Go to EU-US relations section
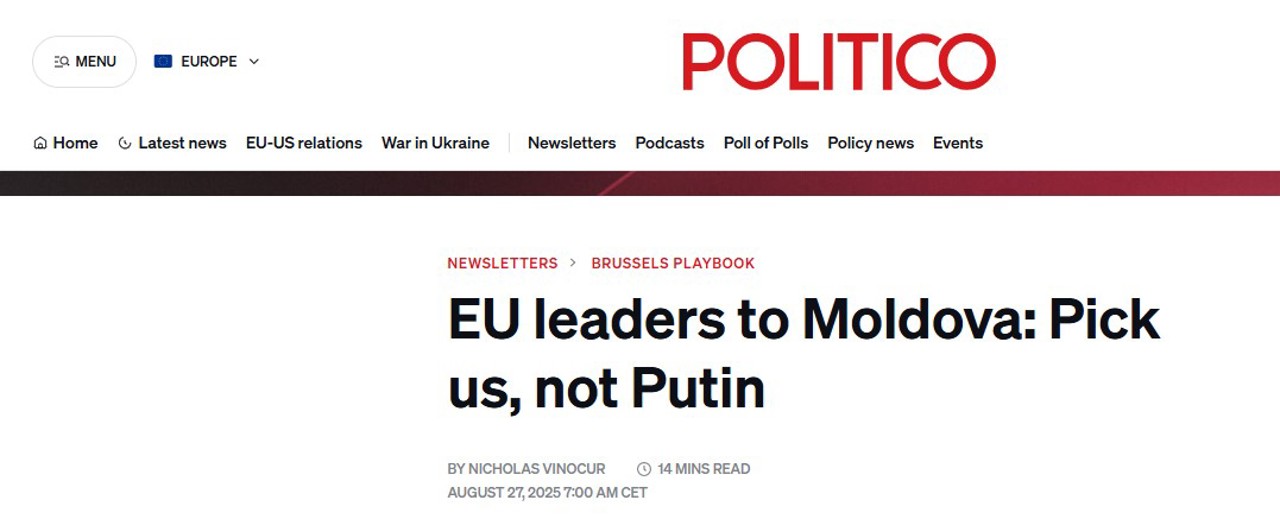 click(x=304, y=143)
